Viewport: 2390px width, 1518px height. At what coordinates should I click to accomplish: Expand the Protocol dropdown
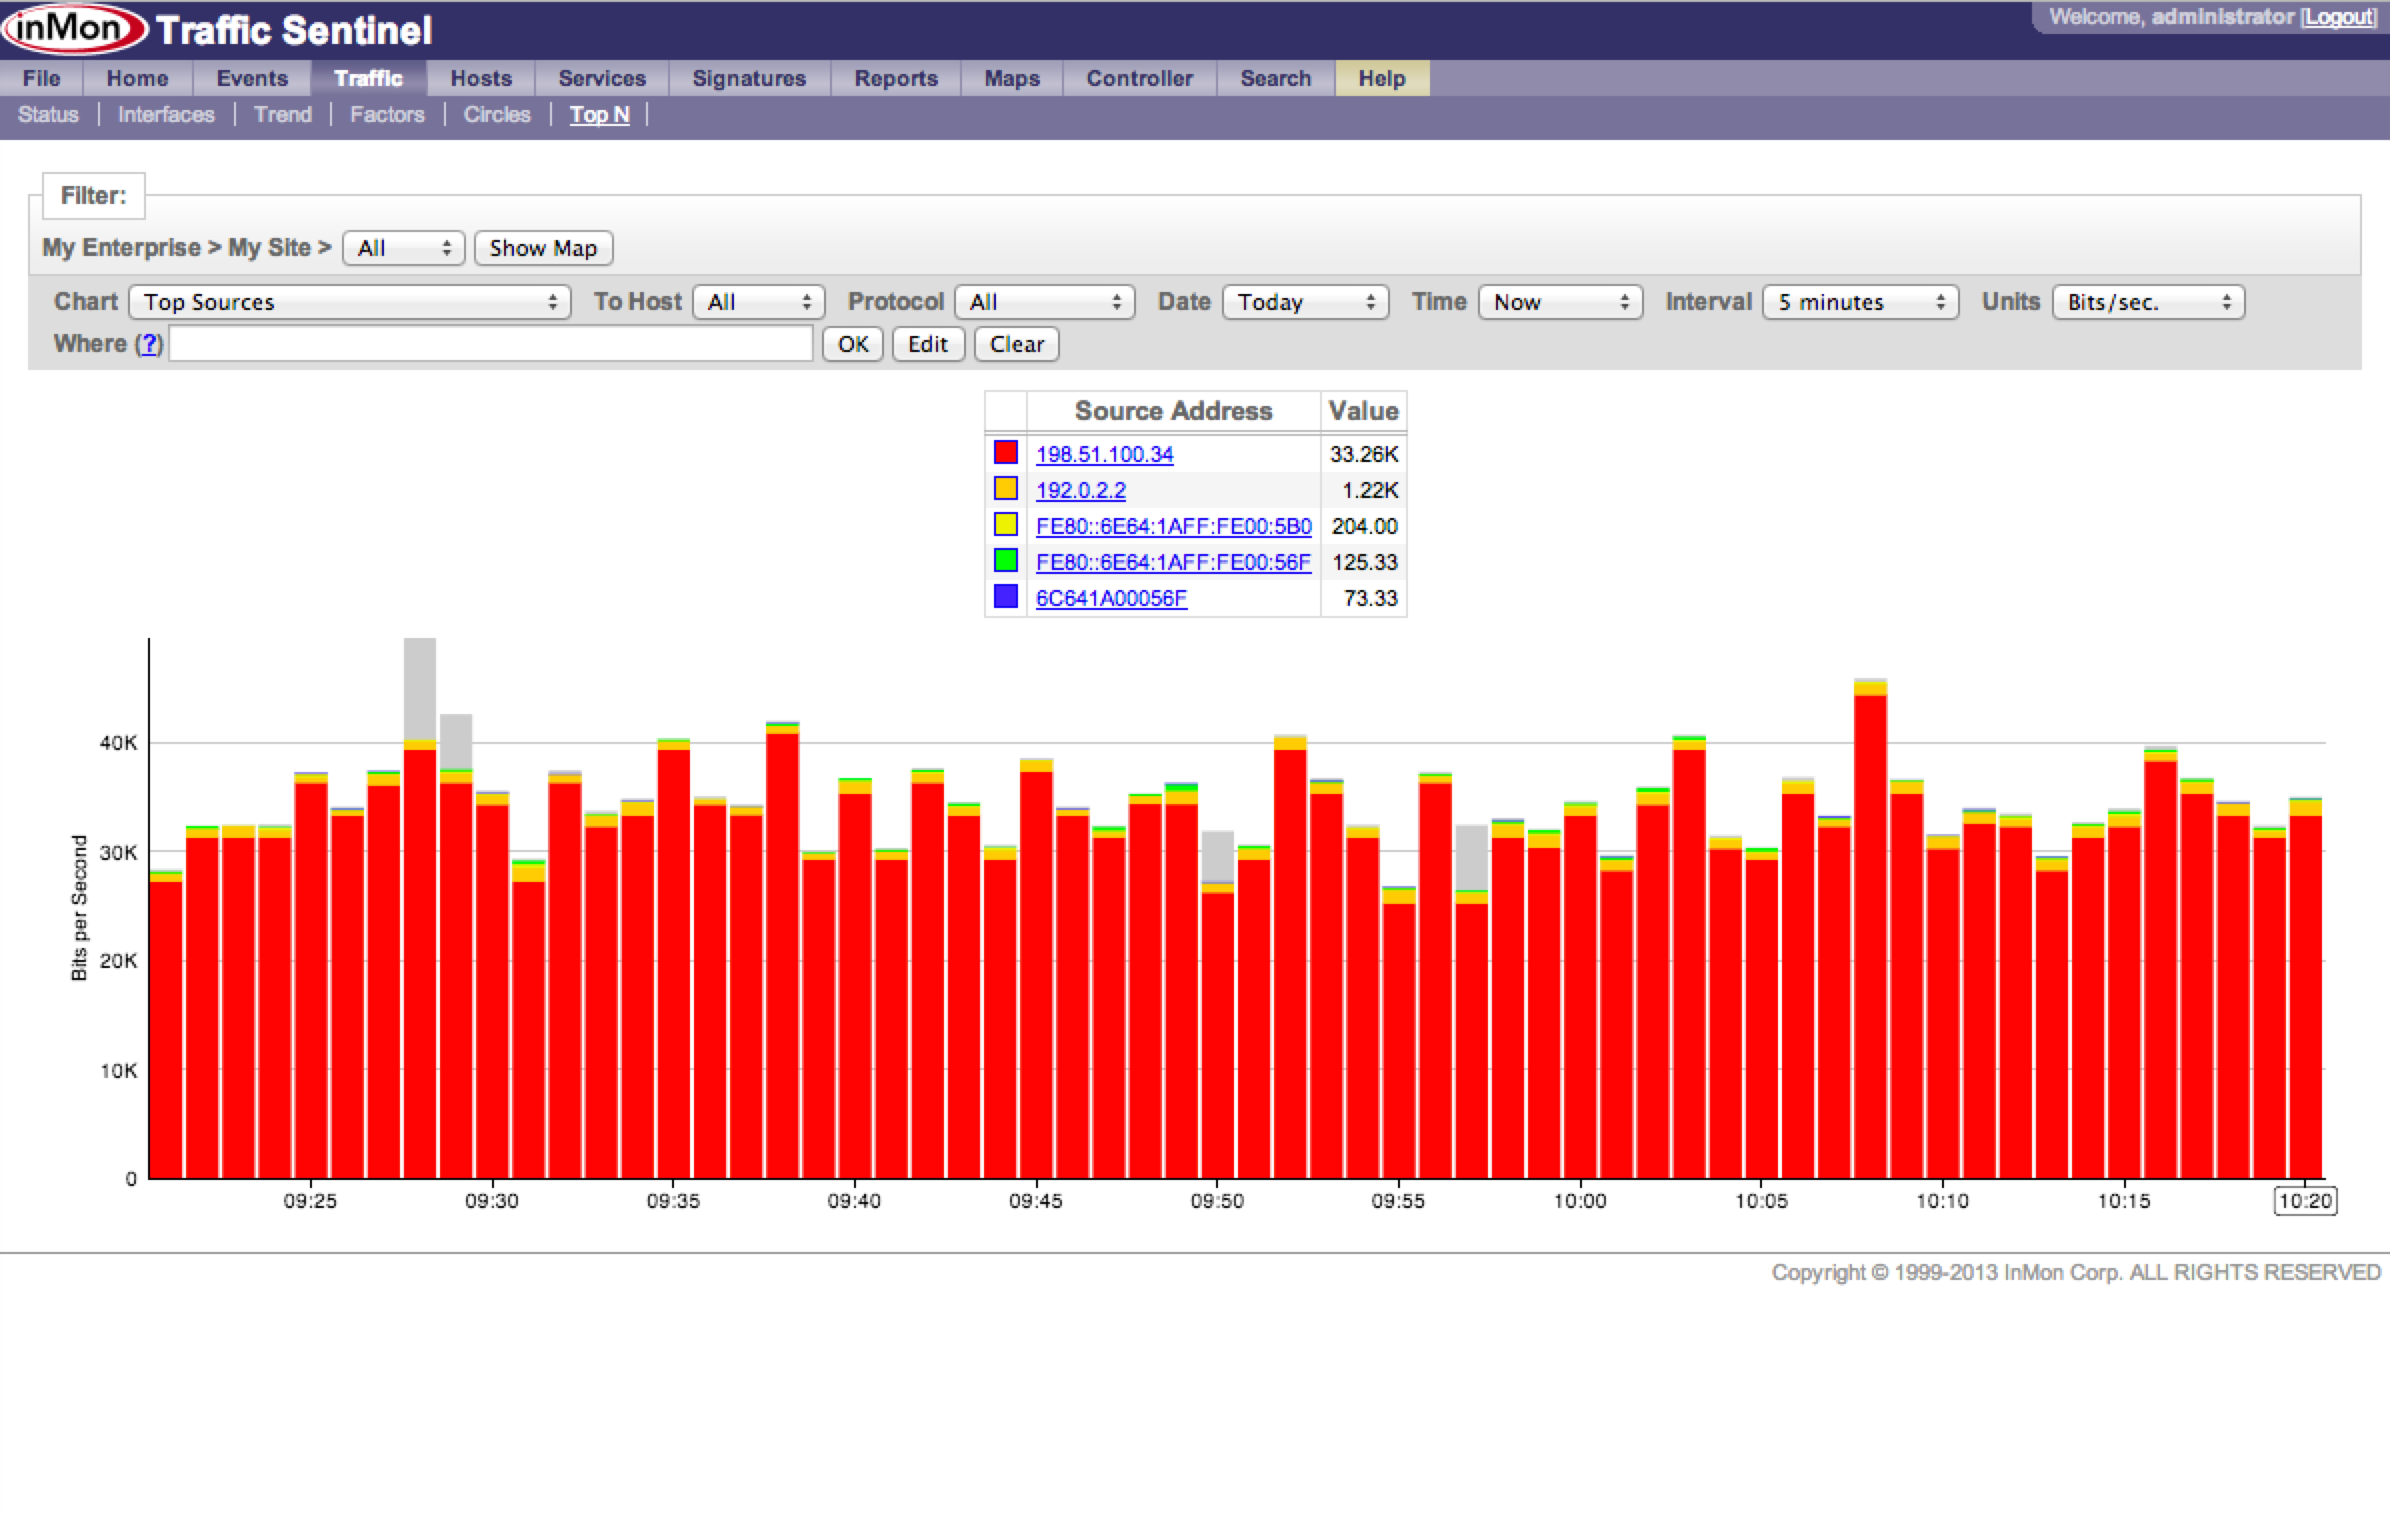1044,302
